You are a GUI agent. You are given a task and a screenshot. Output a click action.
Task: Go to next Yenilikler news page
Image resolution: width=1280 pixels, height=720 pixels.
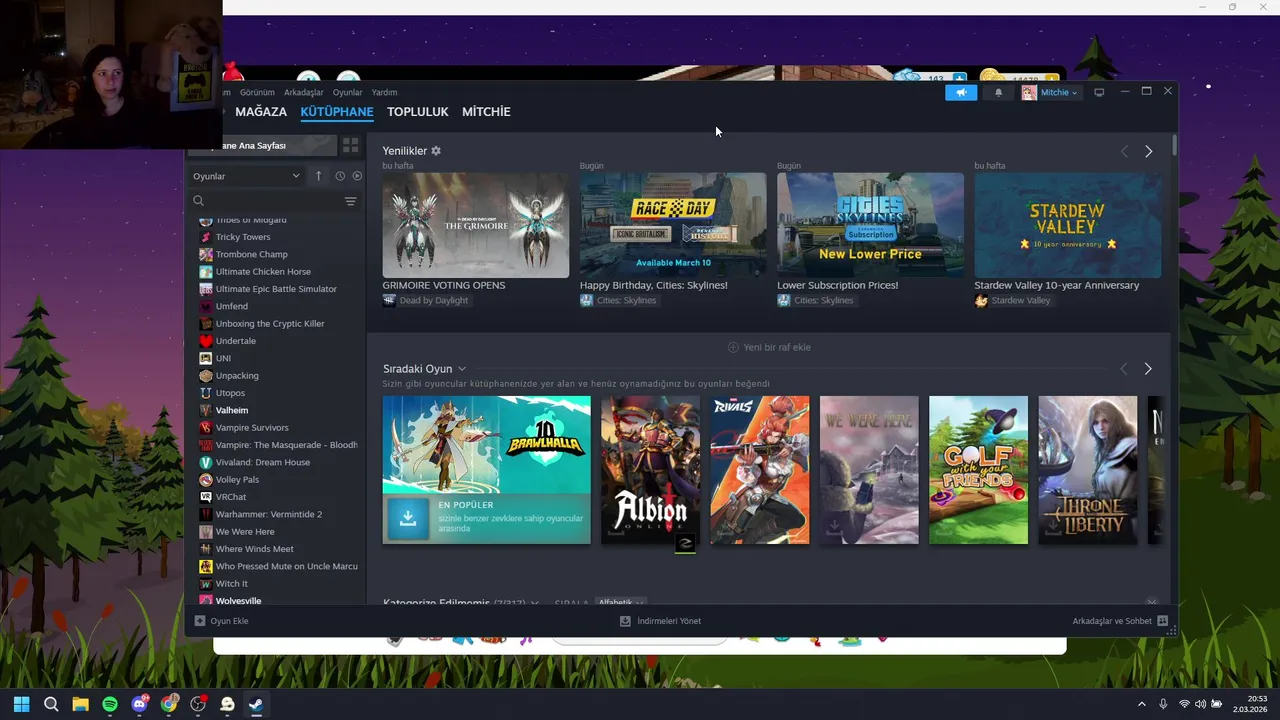click(1148, 151)
